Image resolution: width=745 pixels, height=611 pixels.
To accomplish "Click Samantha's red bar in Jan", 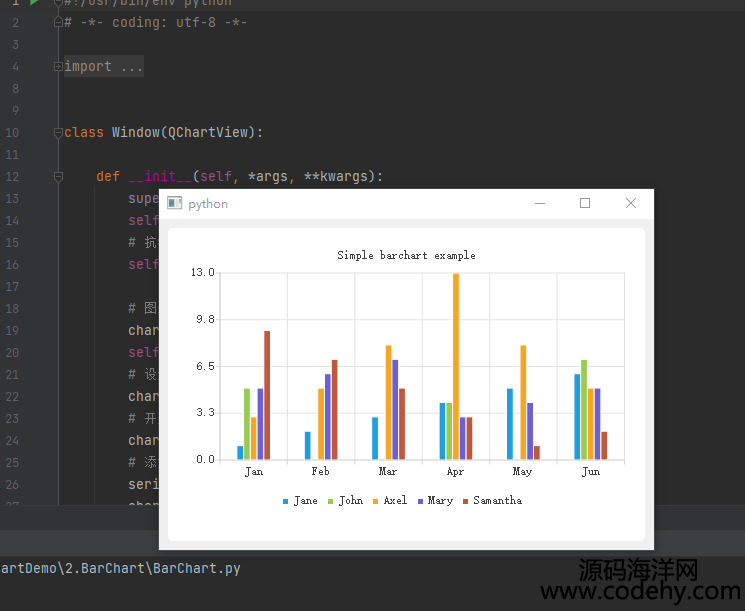I will pos(267,395).
